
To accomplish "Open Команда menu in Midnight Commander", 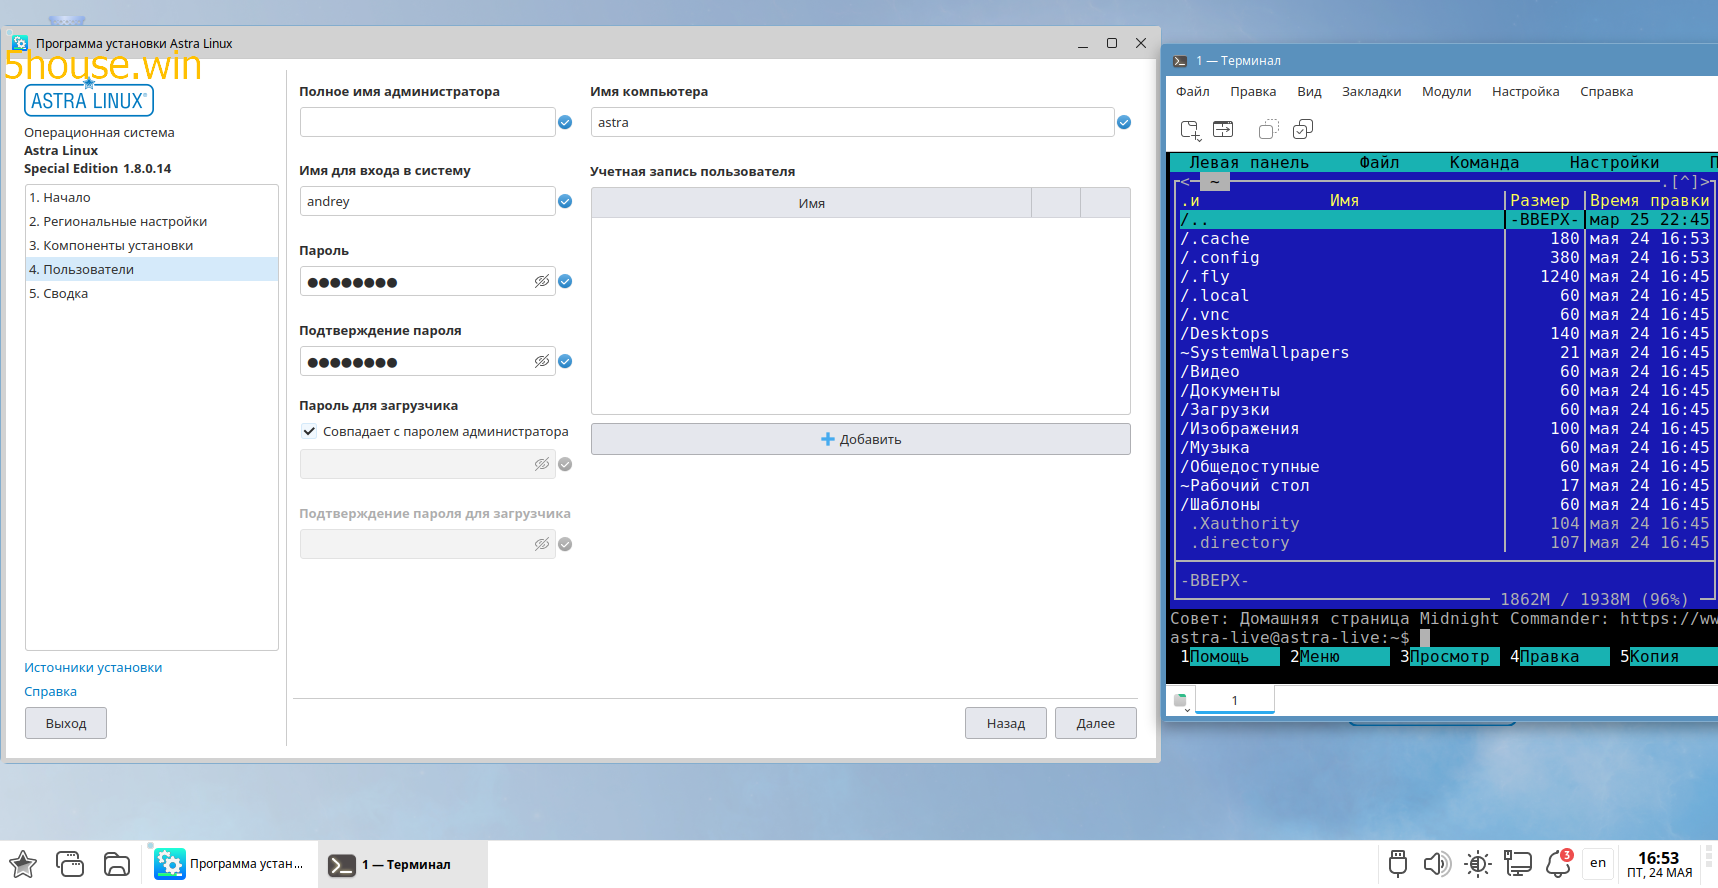I will click(1484, 162).
